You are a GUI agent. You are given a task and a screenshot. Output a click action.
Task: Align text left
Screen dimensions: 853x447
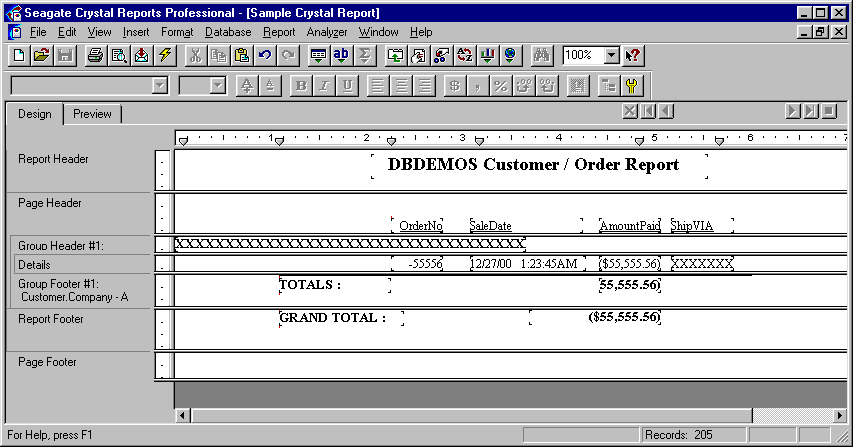pyautogui.click(x=378, y=86)
